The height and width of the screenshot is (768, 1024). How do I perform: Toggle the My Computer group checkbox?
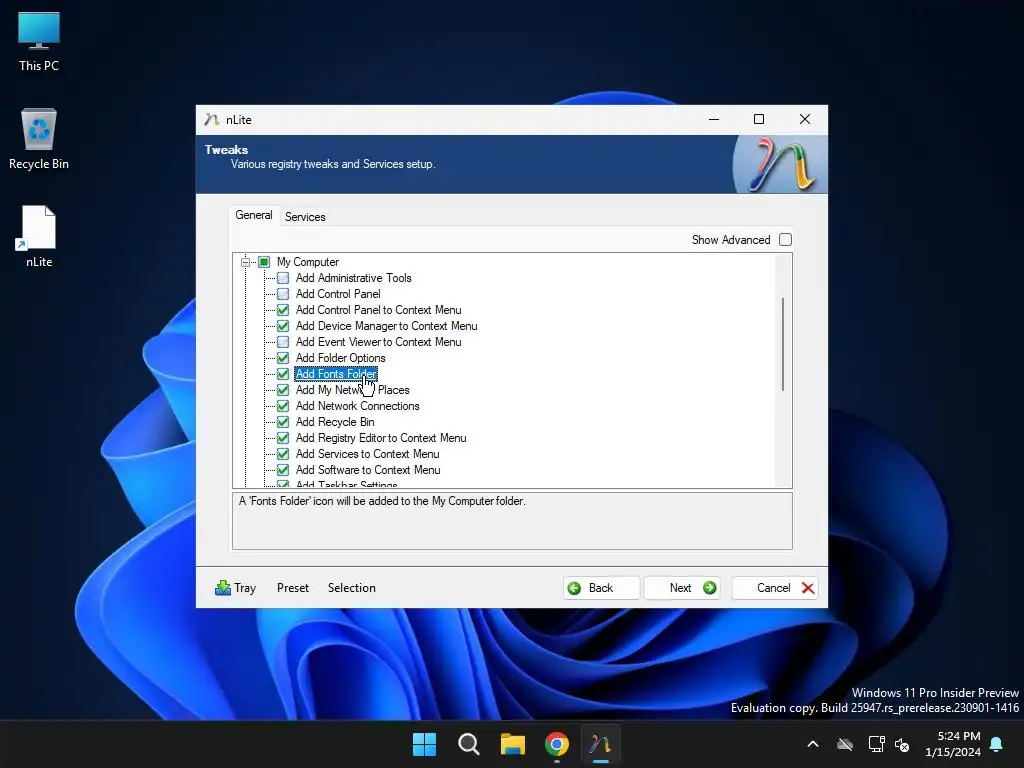pyautogui.click(x=264, y=262)
